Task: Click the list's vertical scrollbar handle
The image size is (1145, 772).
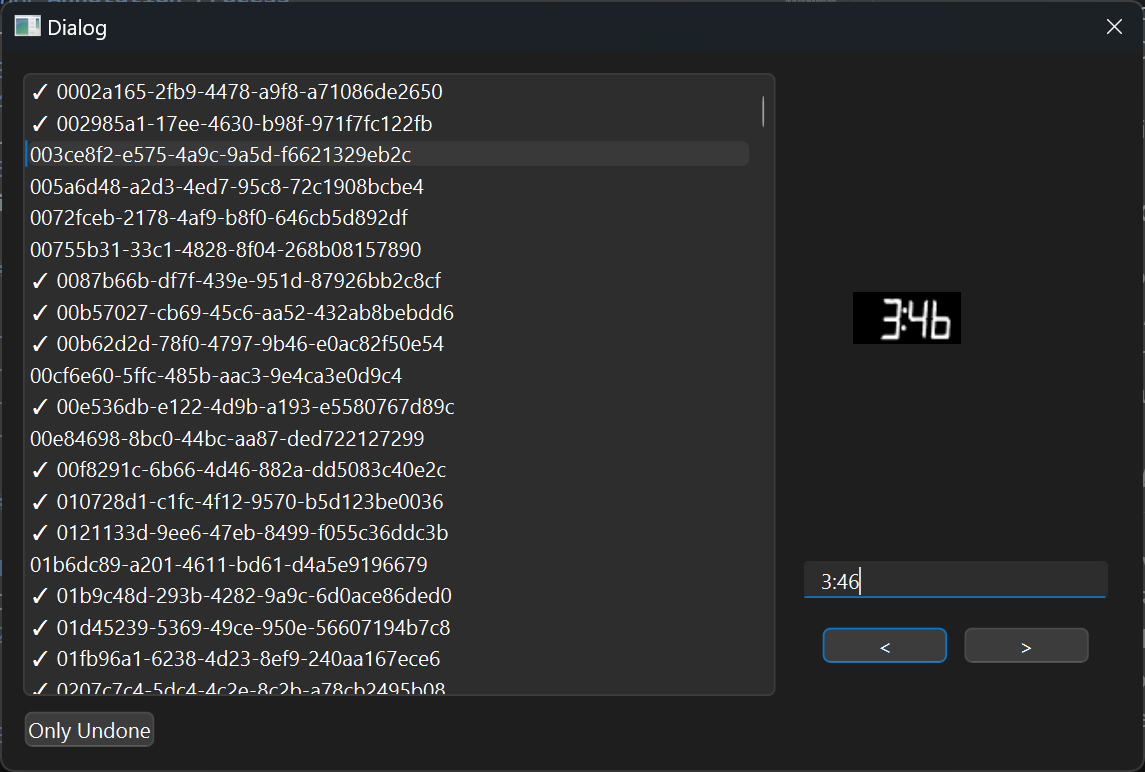Action: pyautogui.click(x=762, y=112)
